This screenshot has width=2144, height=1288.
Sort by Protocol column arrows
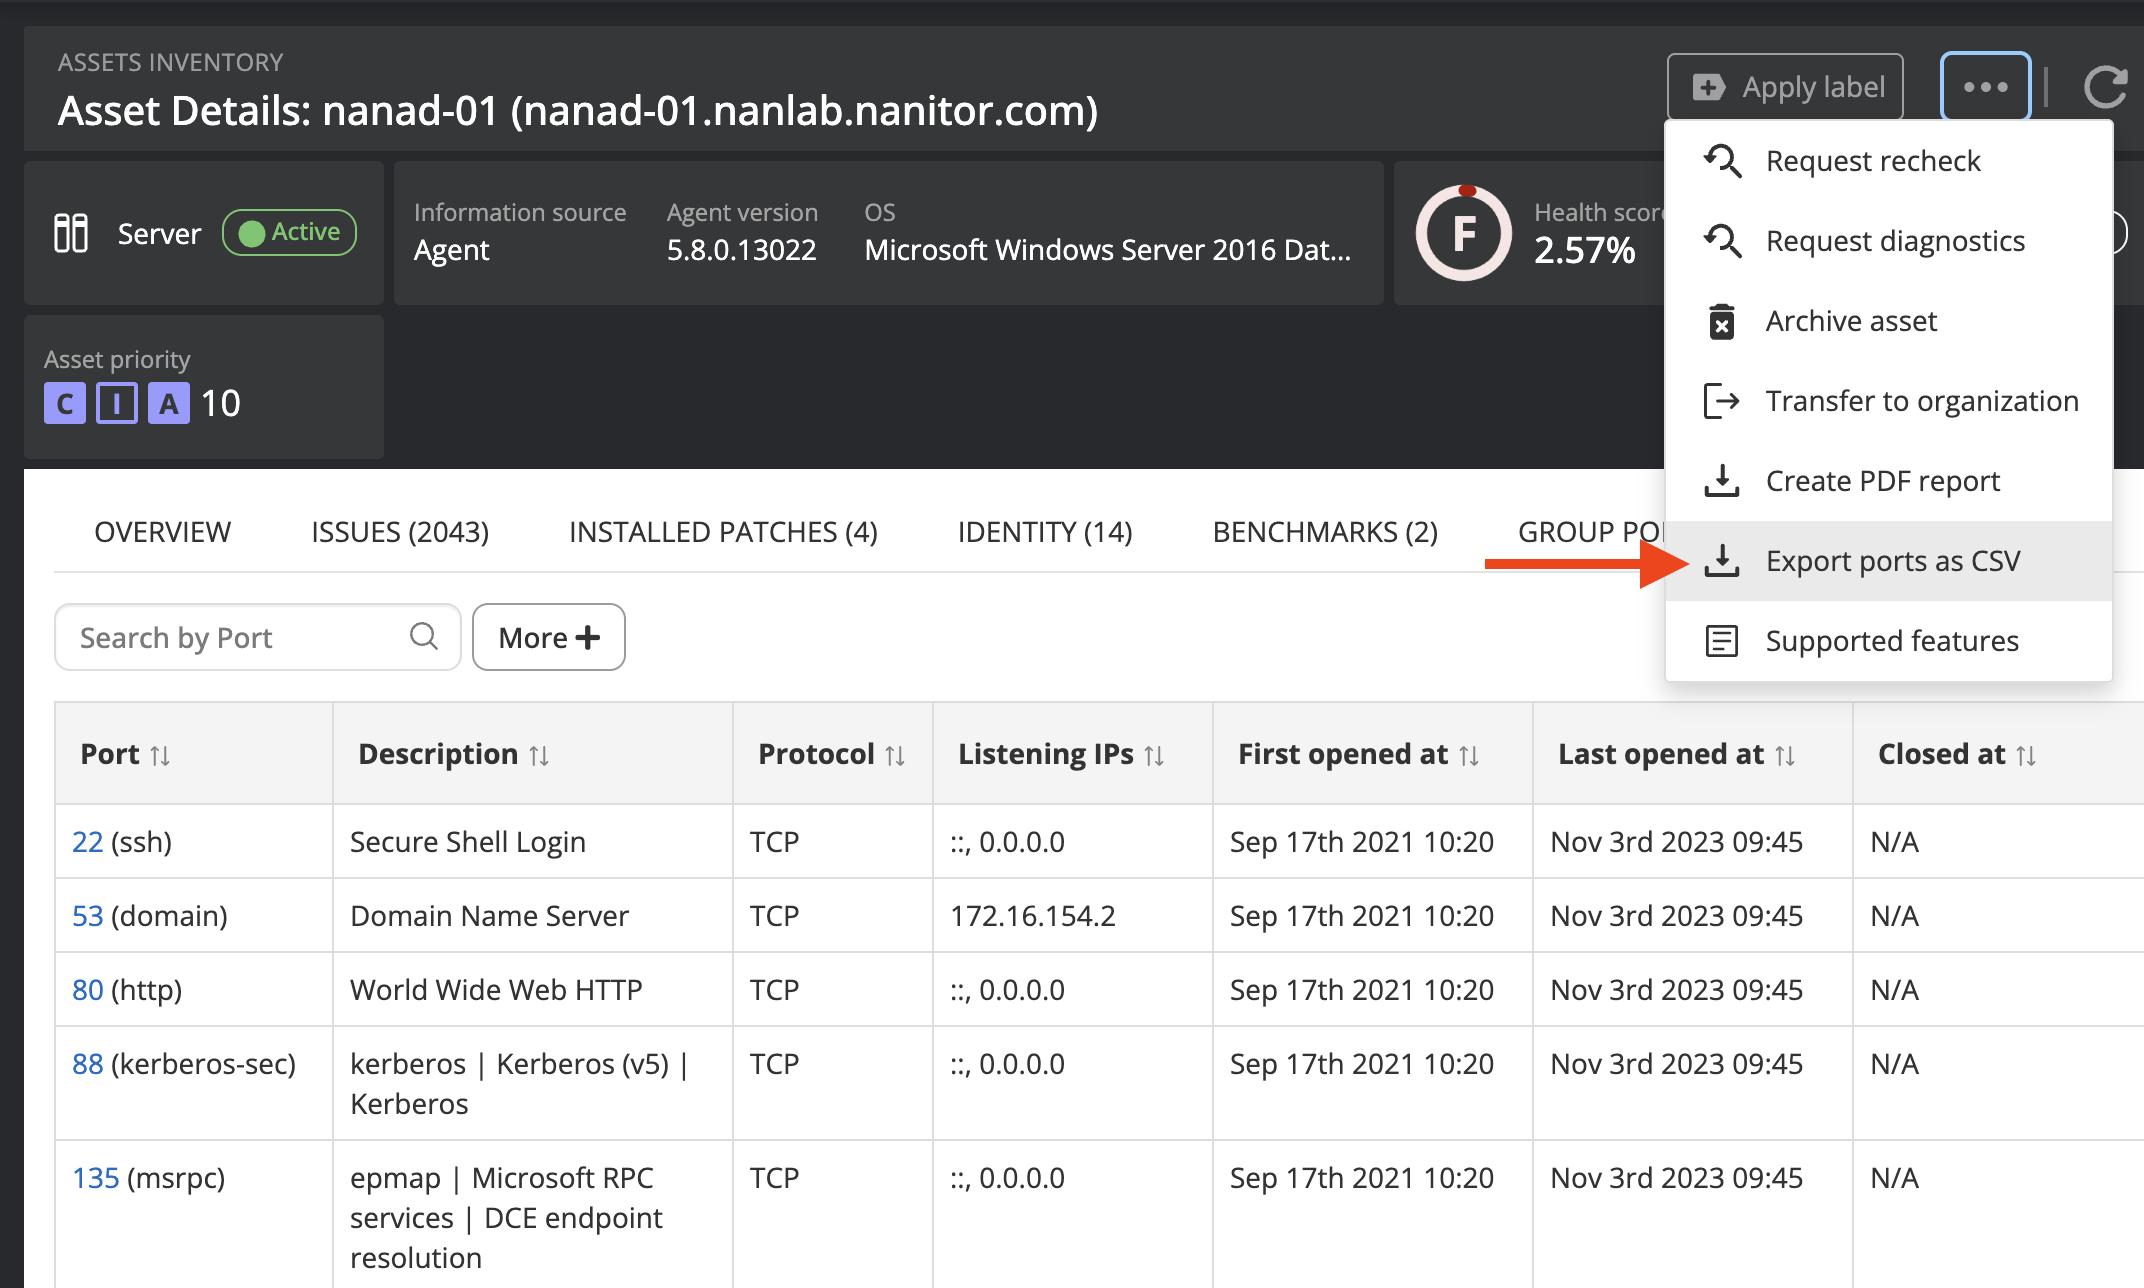[895, 755]
